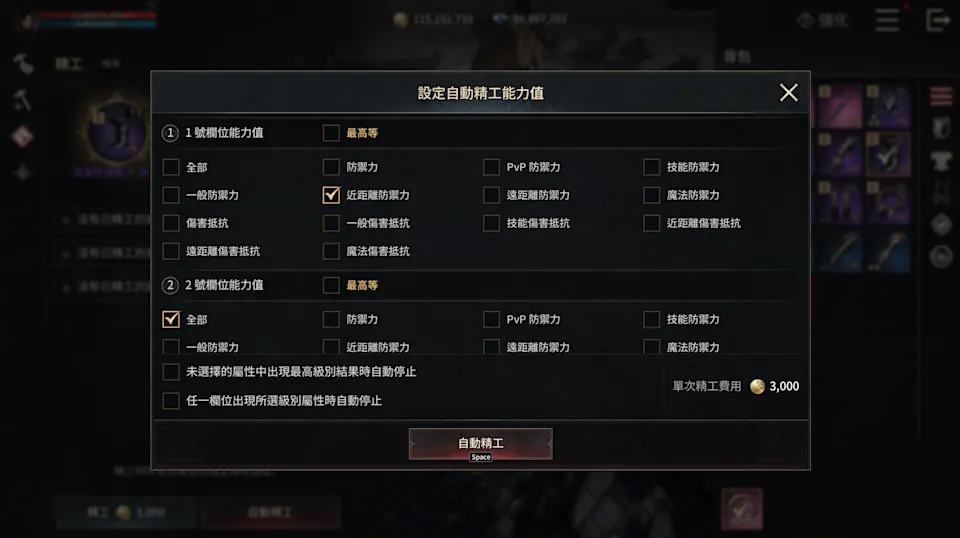Enable 任一欄位出現所選級別屬性時自動停止 option
This screenshot has height=538, width=960.
(171, 400)
